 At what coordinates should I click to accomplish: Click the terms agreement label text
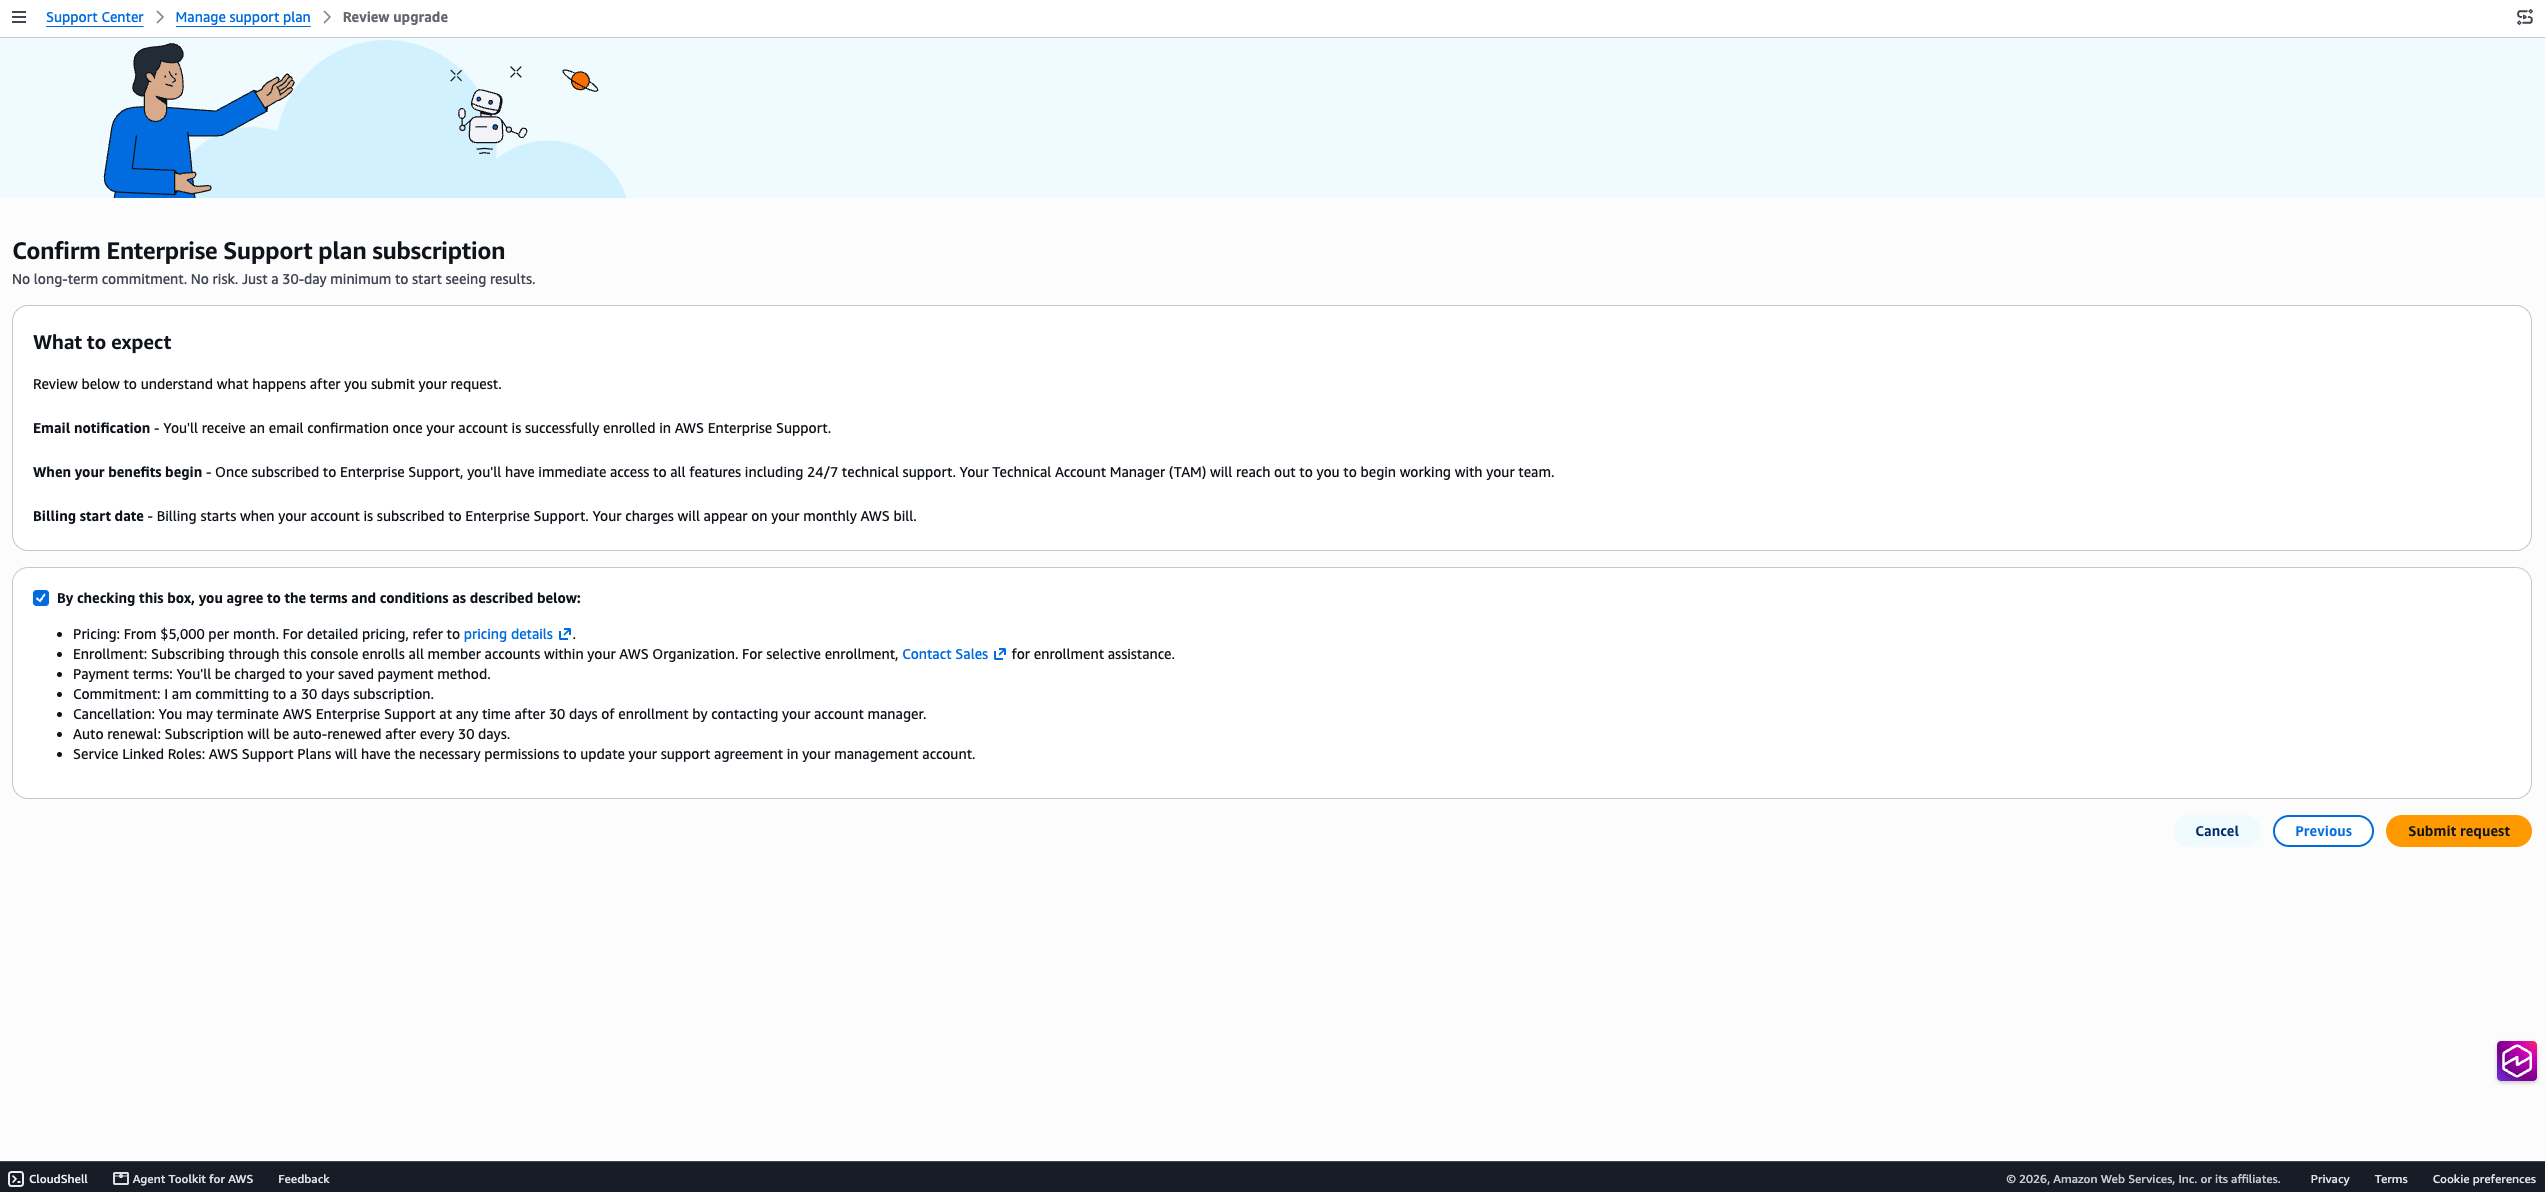click(x=318, y=598)
